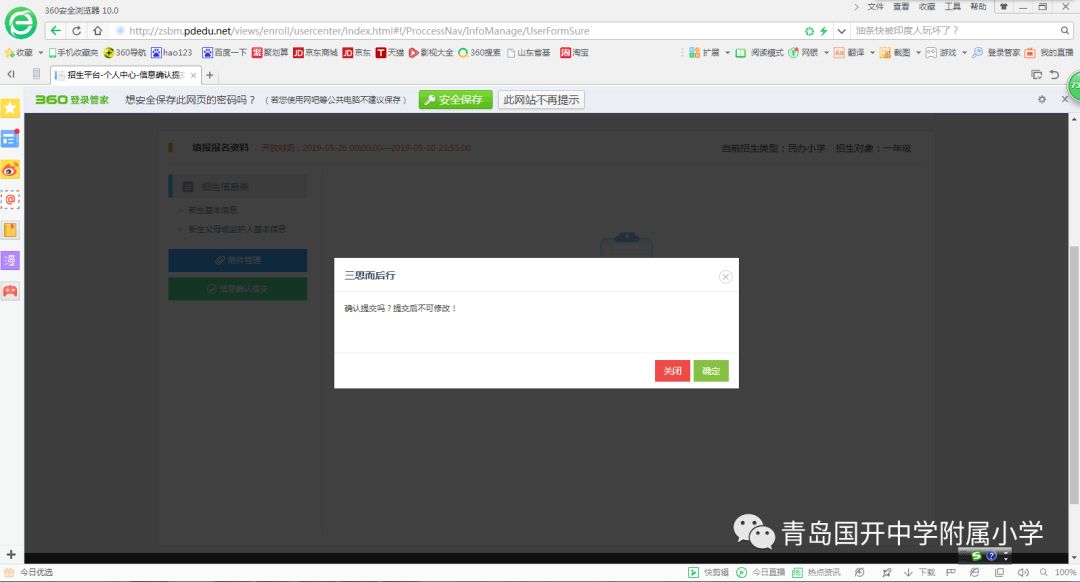The image size is (1080, 582).
Task: Select the 招生平台 browser tab
Action: click(120, 75)
